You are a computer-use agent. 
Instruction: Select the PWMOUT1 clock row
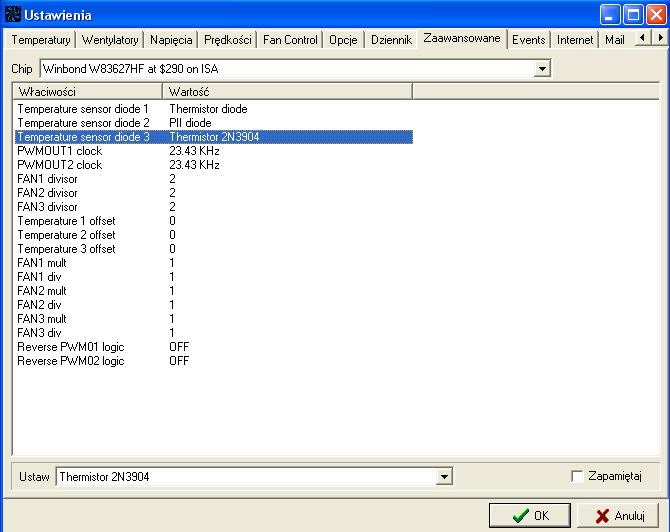214,151
